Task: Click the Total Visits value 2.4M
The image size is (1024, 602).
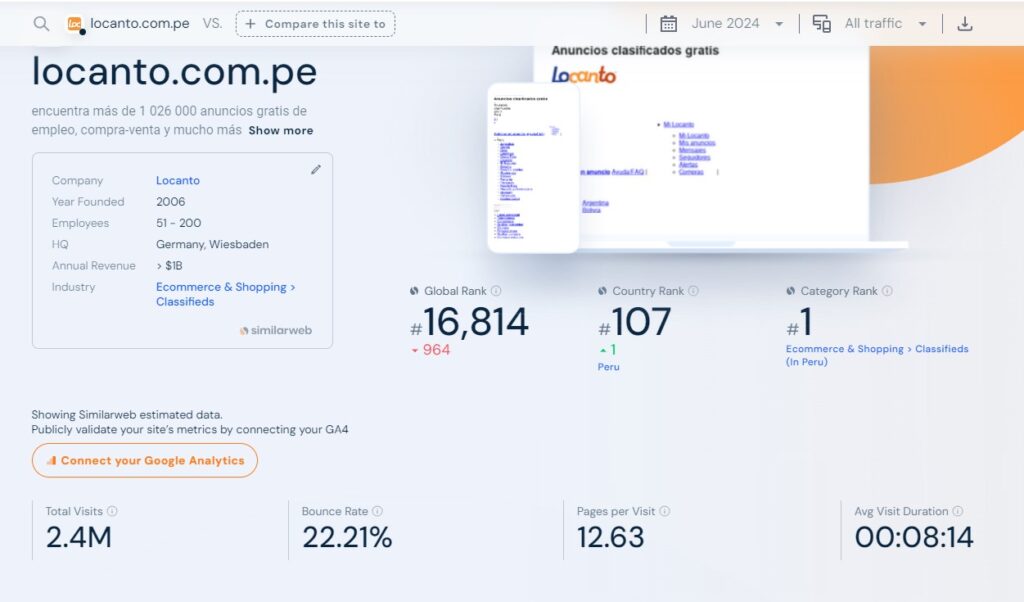Action: [79, 538]
